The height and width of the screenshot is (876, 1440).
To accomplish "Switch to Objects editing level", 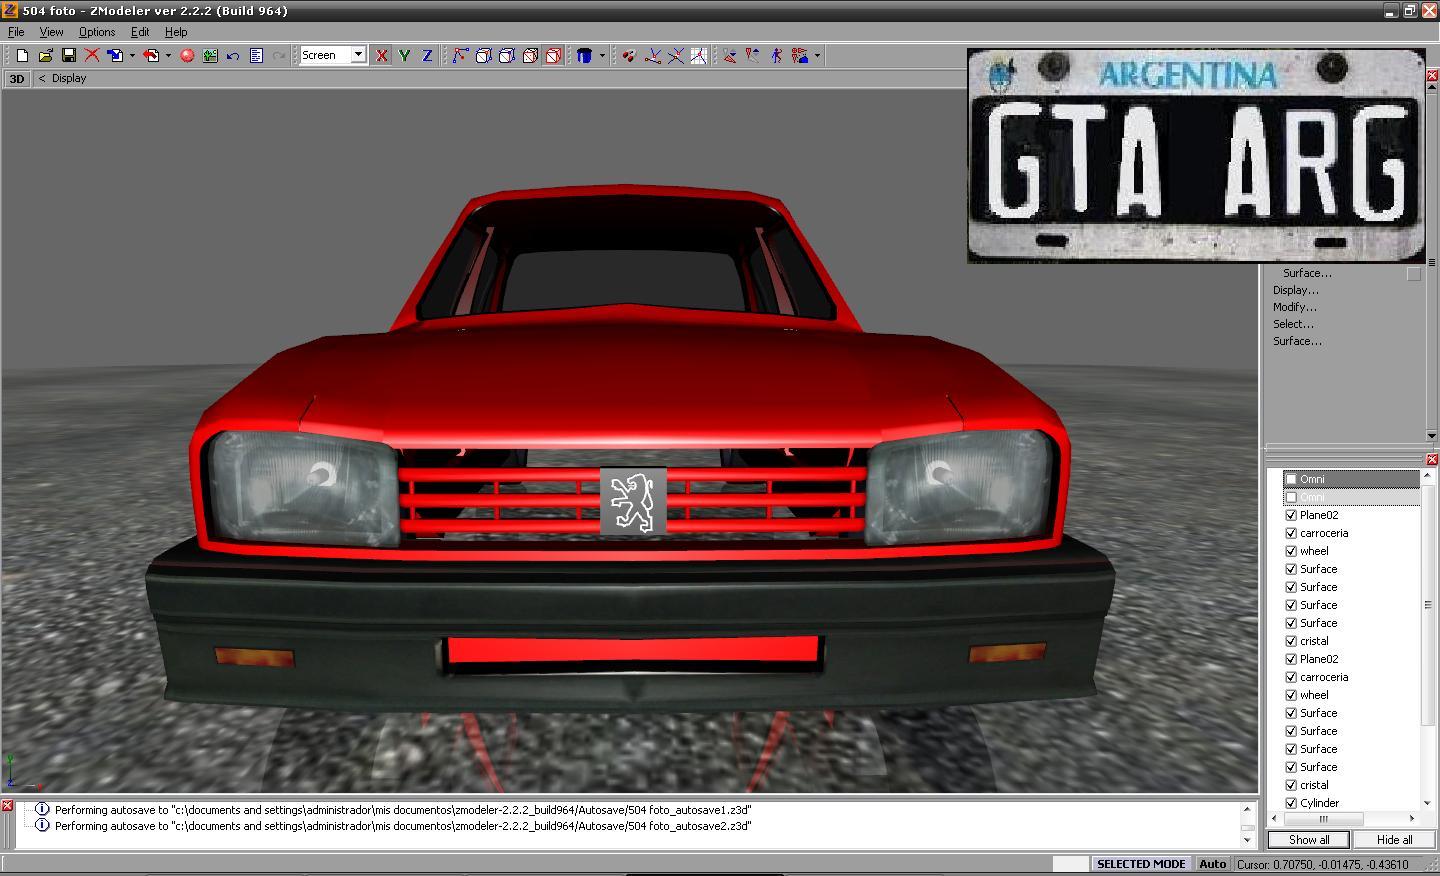I will (x=530, y=56).
